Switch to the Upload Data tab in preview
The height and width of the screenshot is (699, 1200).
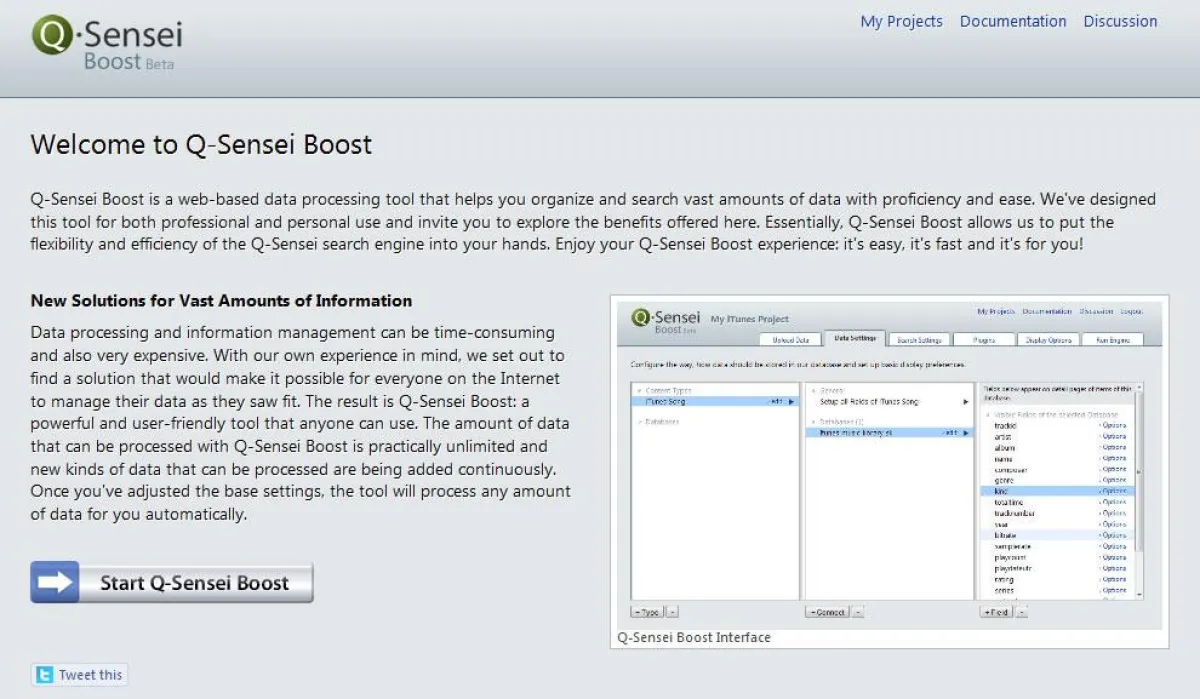(790, 340)
